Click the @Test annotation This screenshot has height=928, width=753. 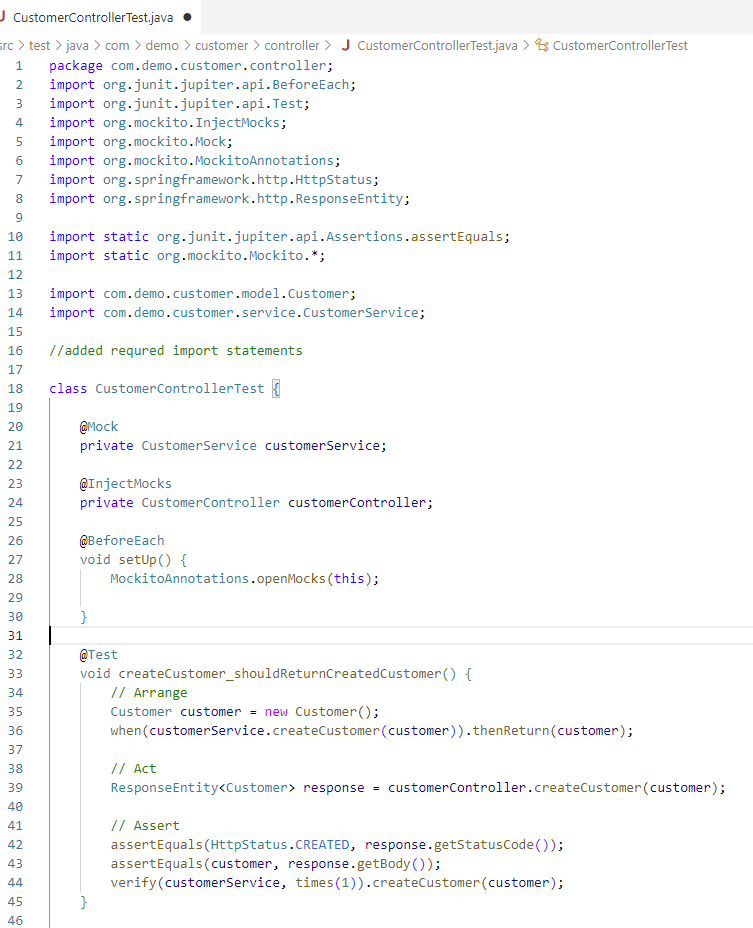point(99,655)
